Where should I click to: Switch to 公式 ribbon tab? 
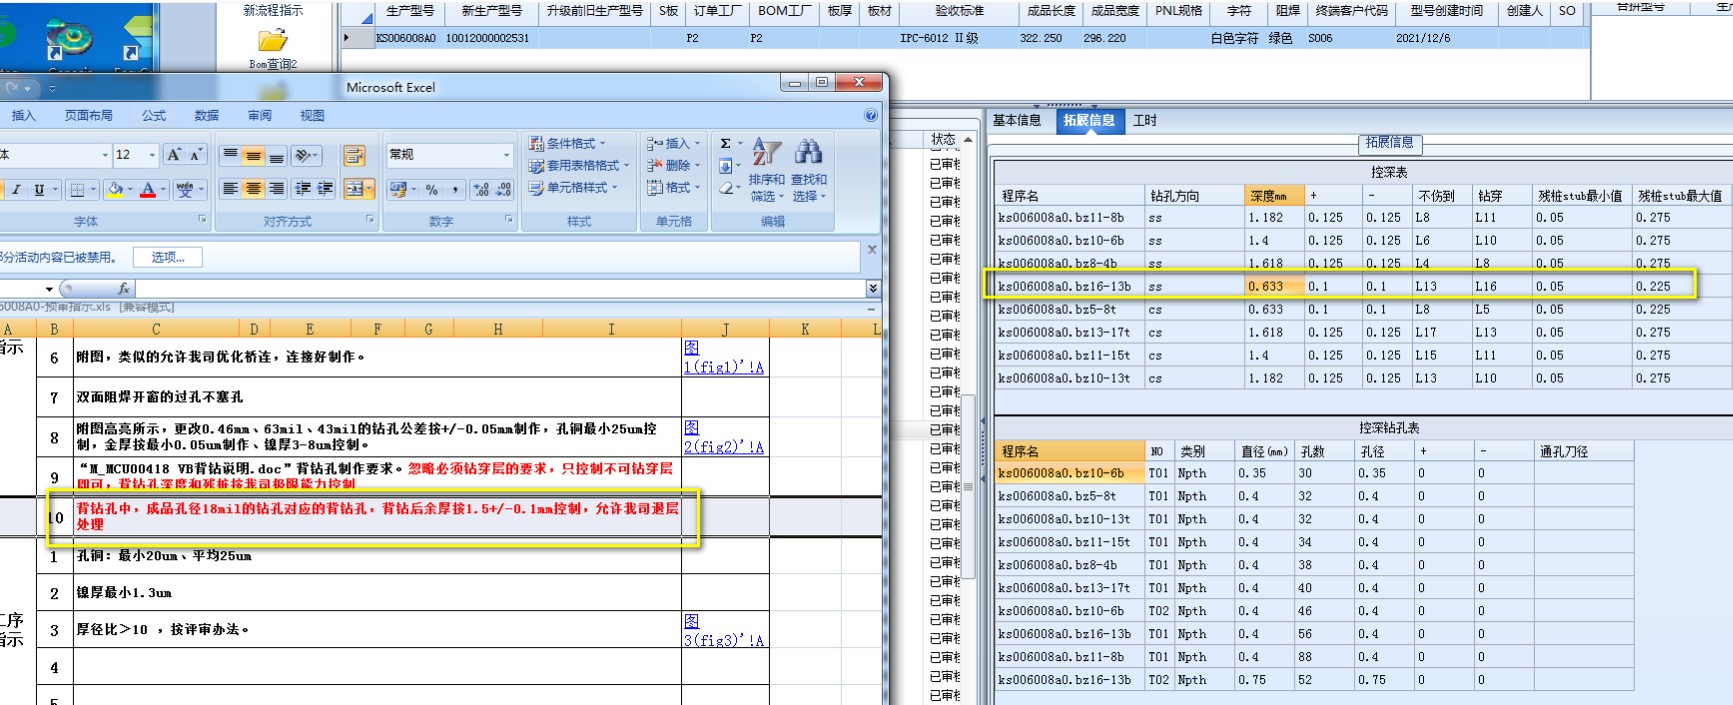tap(154, 116)
